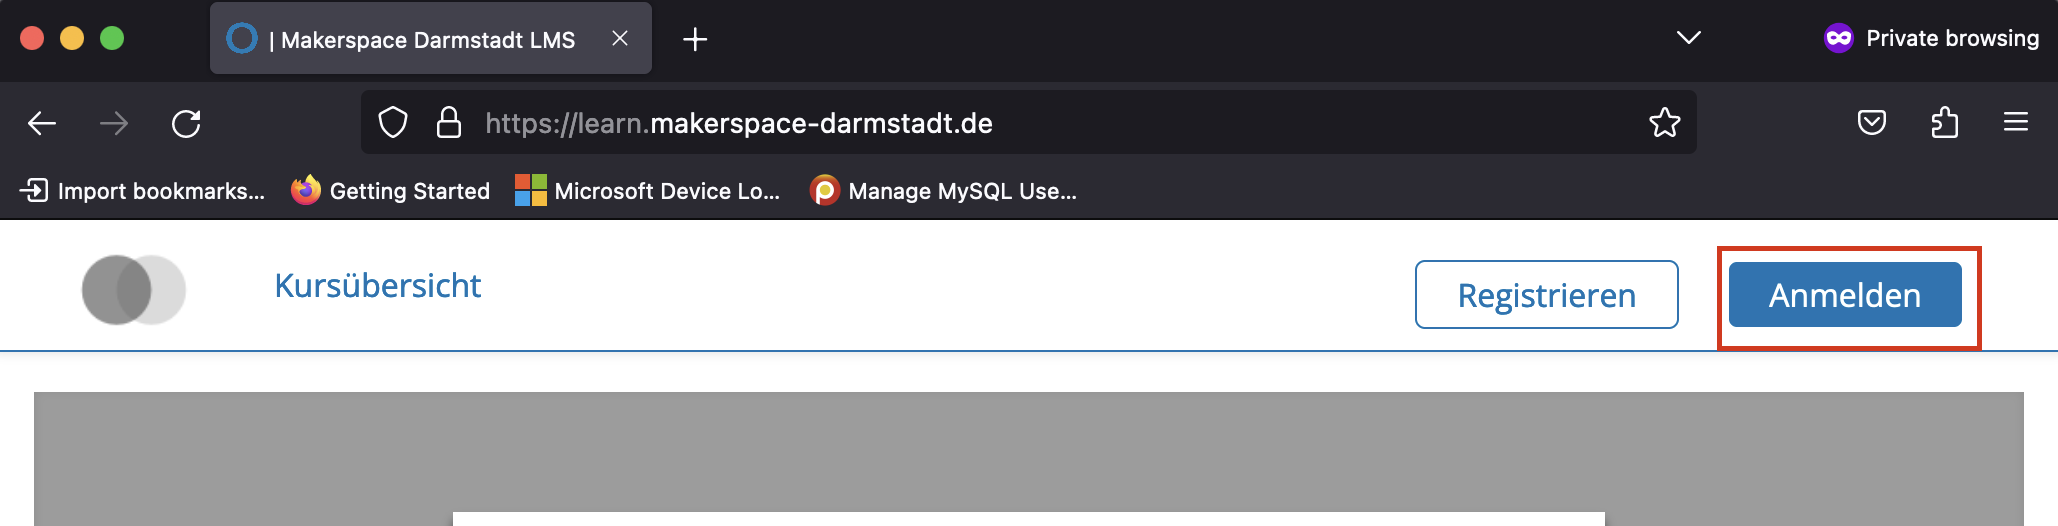2058x526 pixels.
Task: Click the Import bookmarks item
Action: pos(143,191)
